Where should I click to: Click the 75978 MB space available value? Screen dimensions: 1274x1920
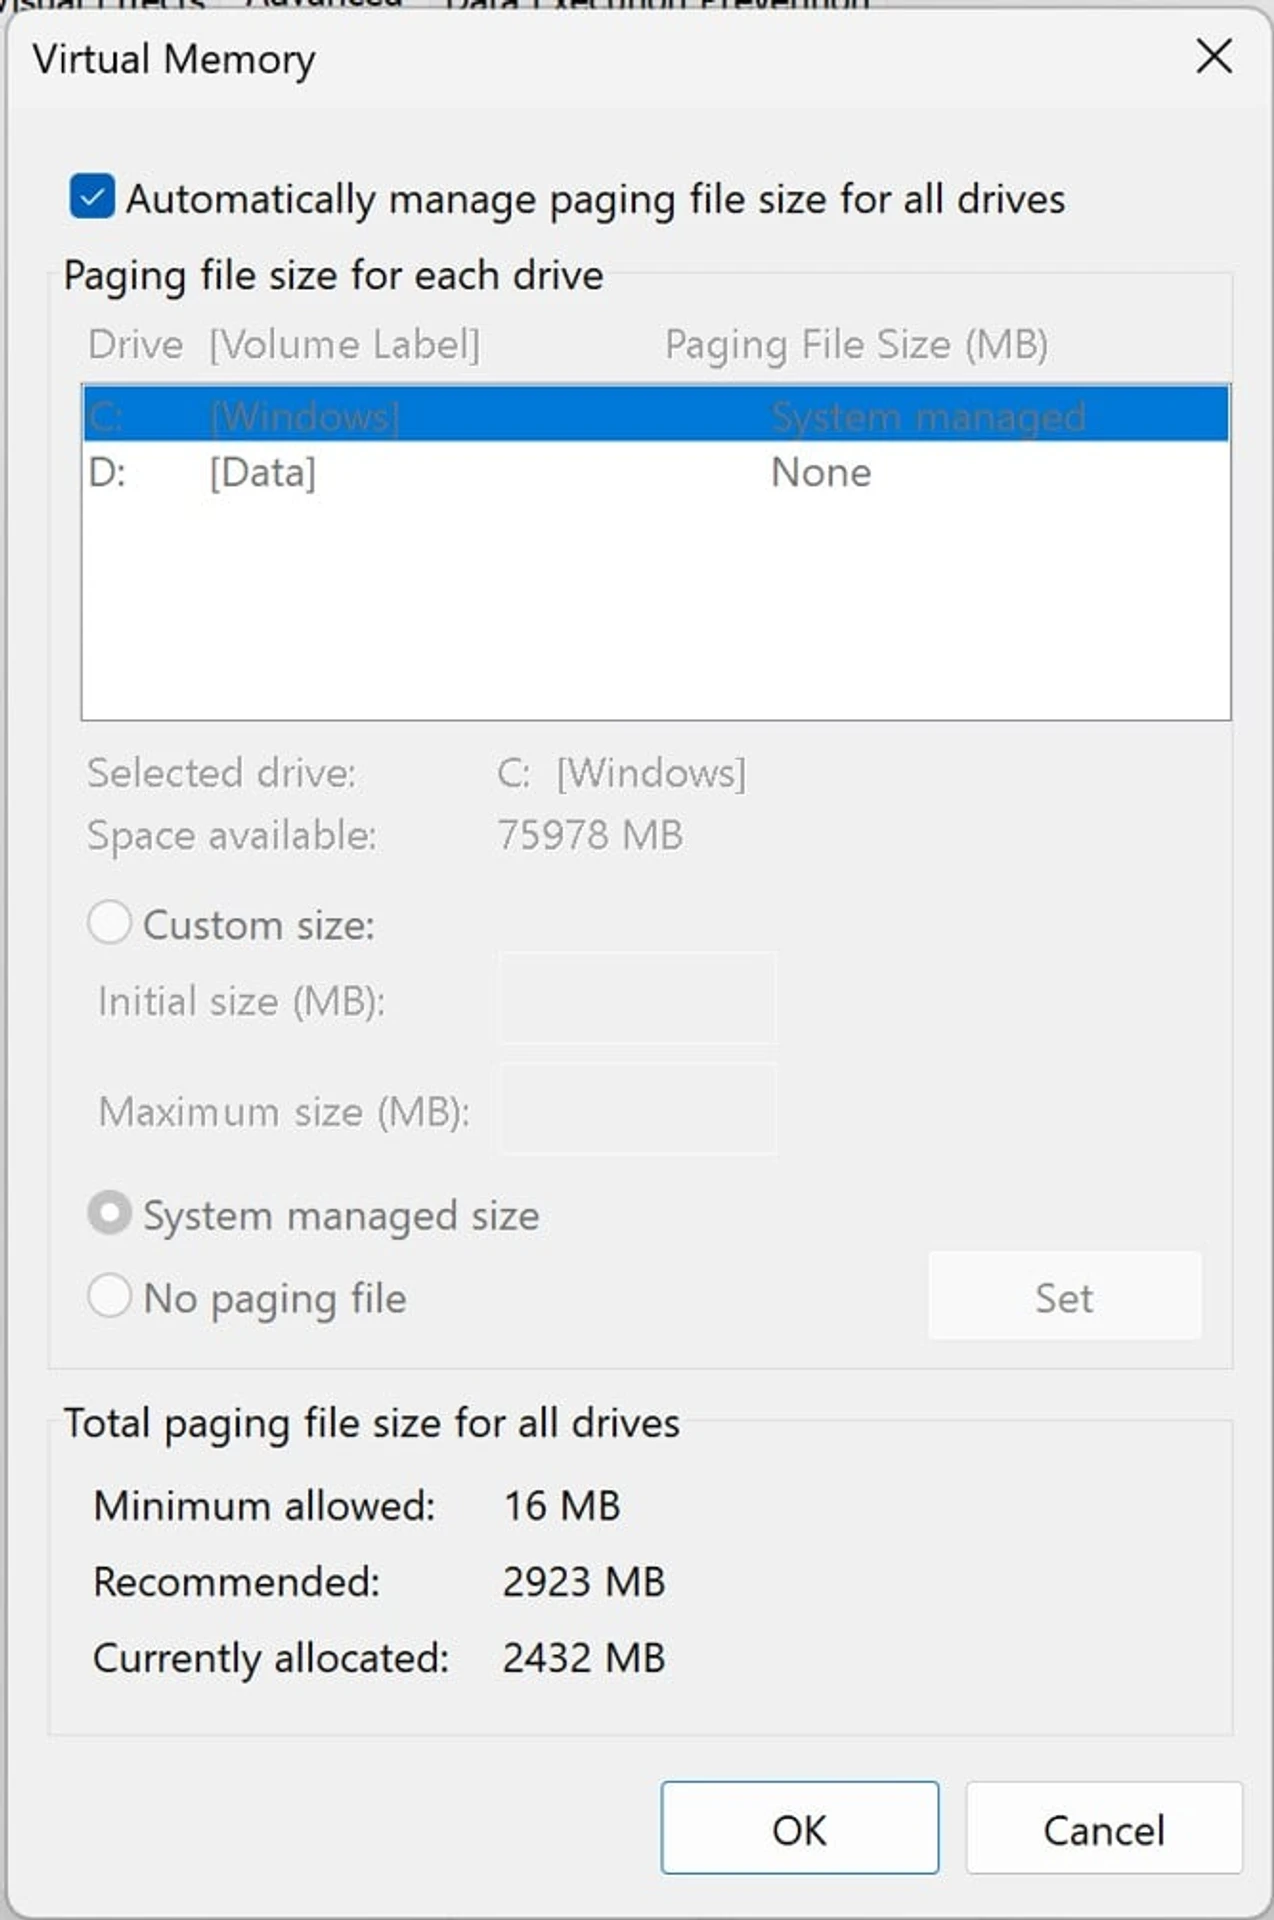(x=590, y=835)
